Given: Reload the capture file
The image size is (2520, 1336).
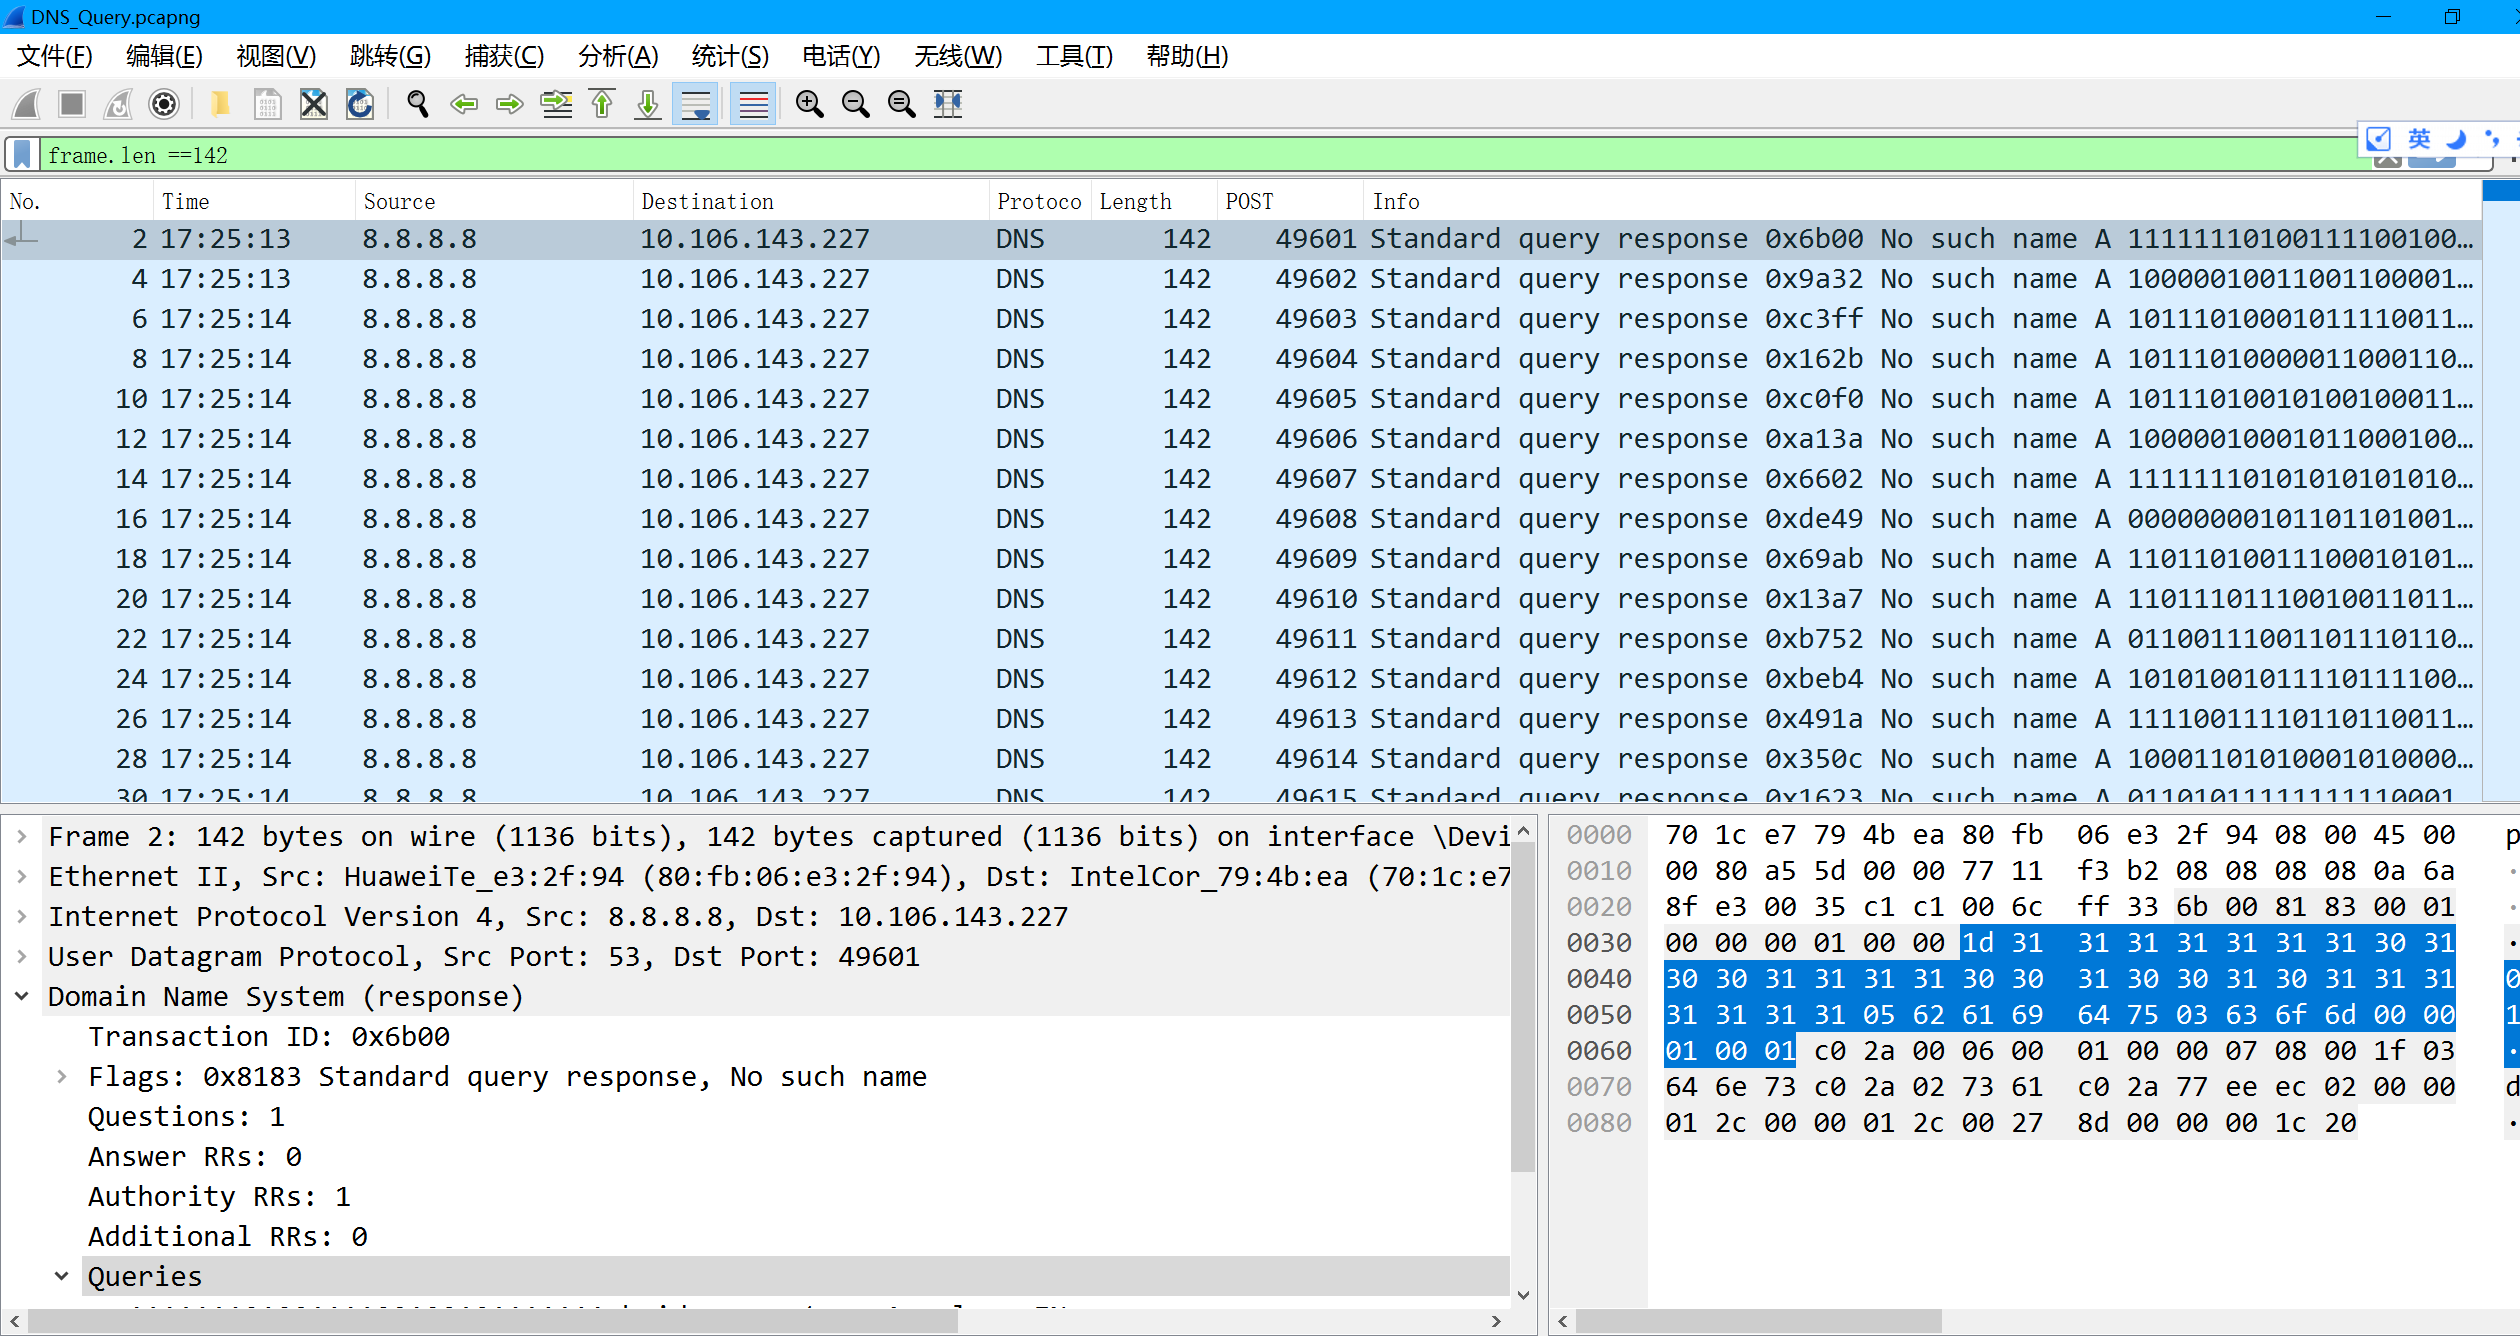Looking at the screenshot, I should [360, 104].
